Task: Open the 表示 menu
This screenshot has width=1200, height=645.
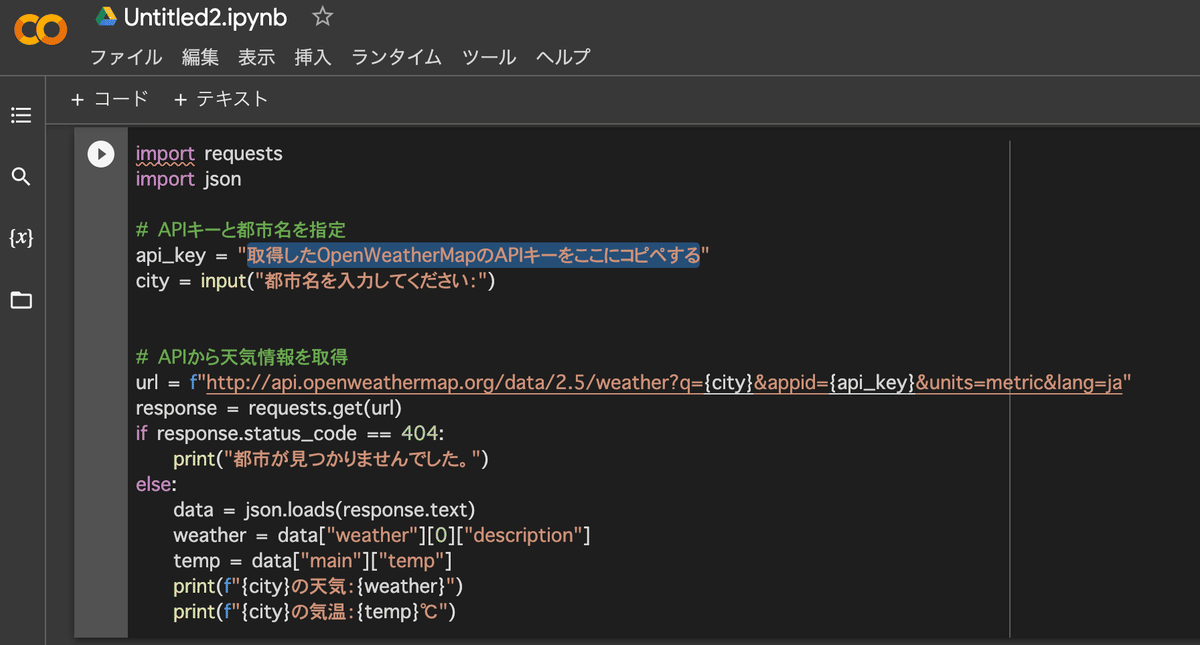Action: [256, 57]
